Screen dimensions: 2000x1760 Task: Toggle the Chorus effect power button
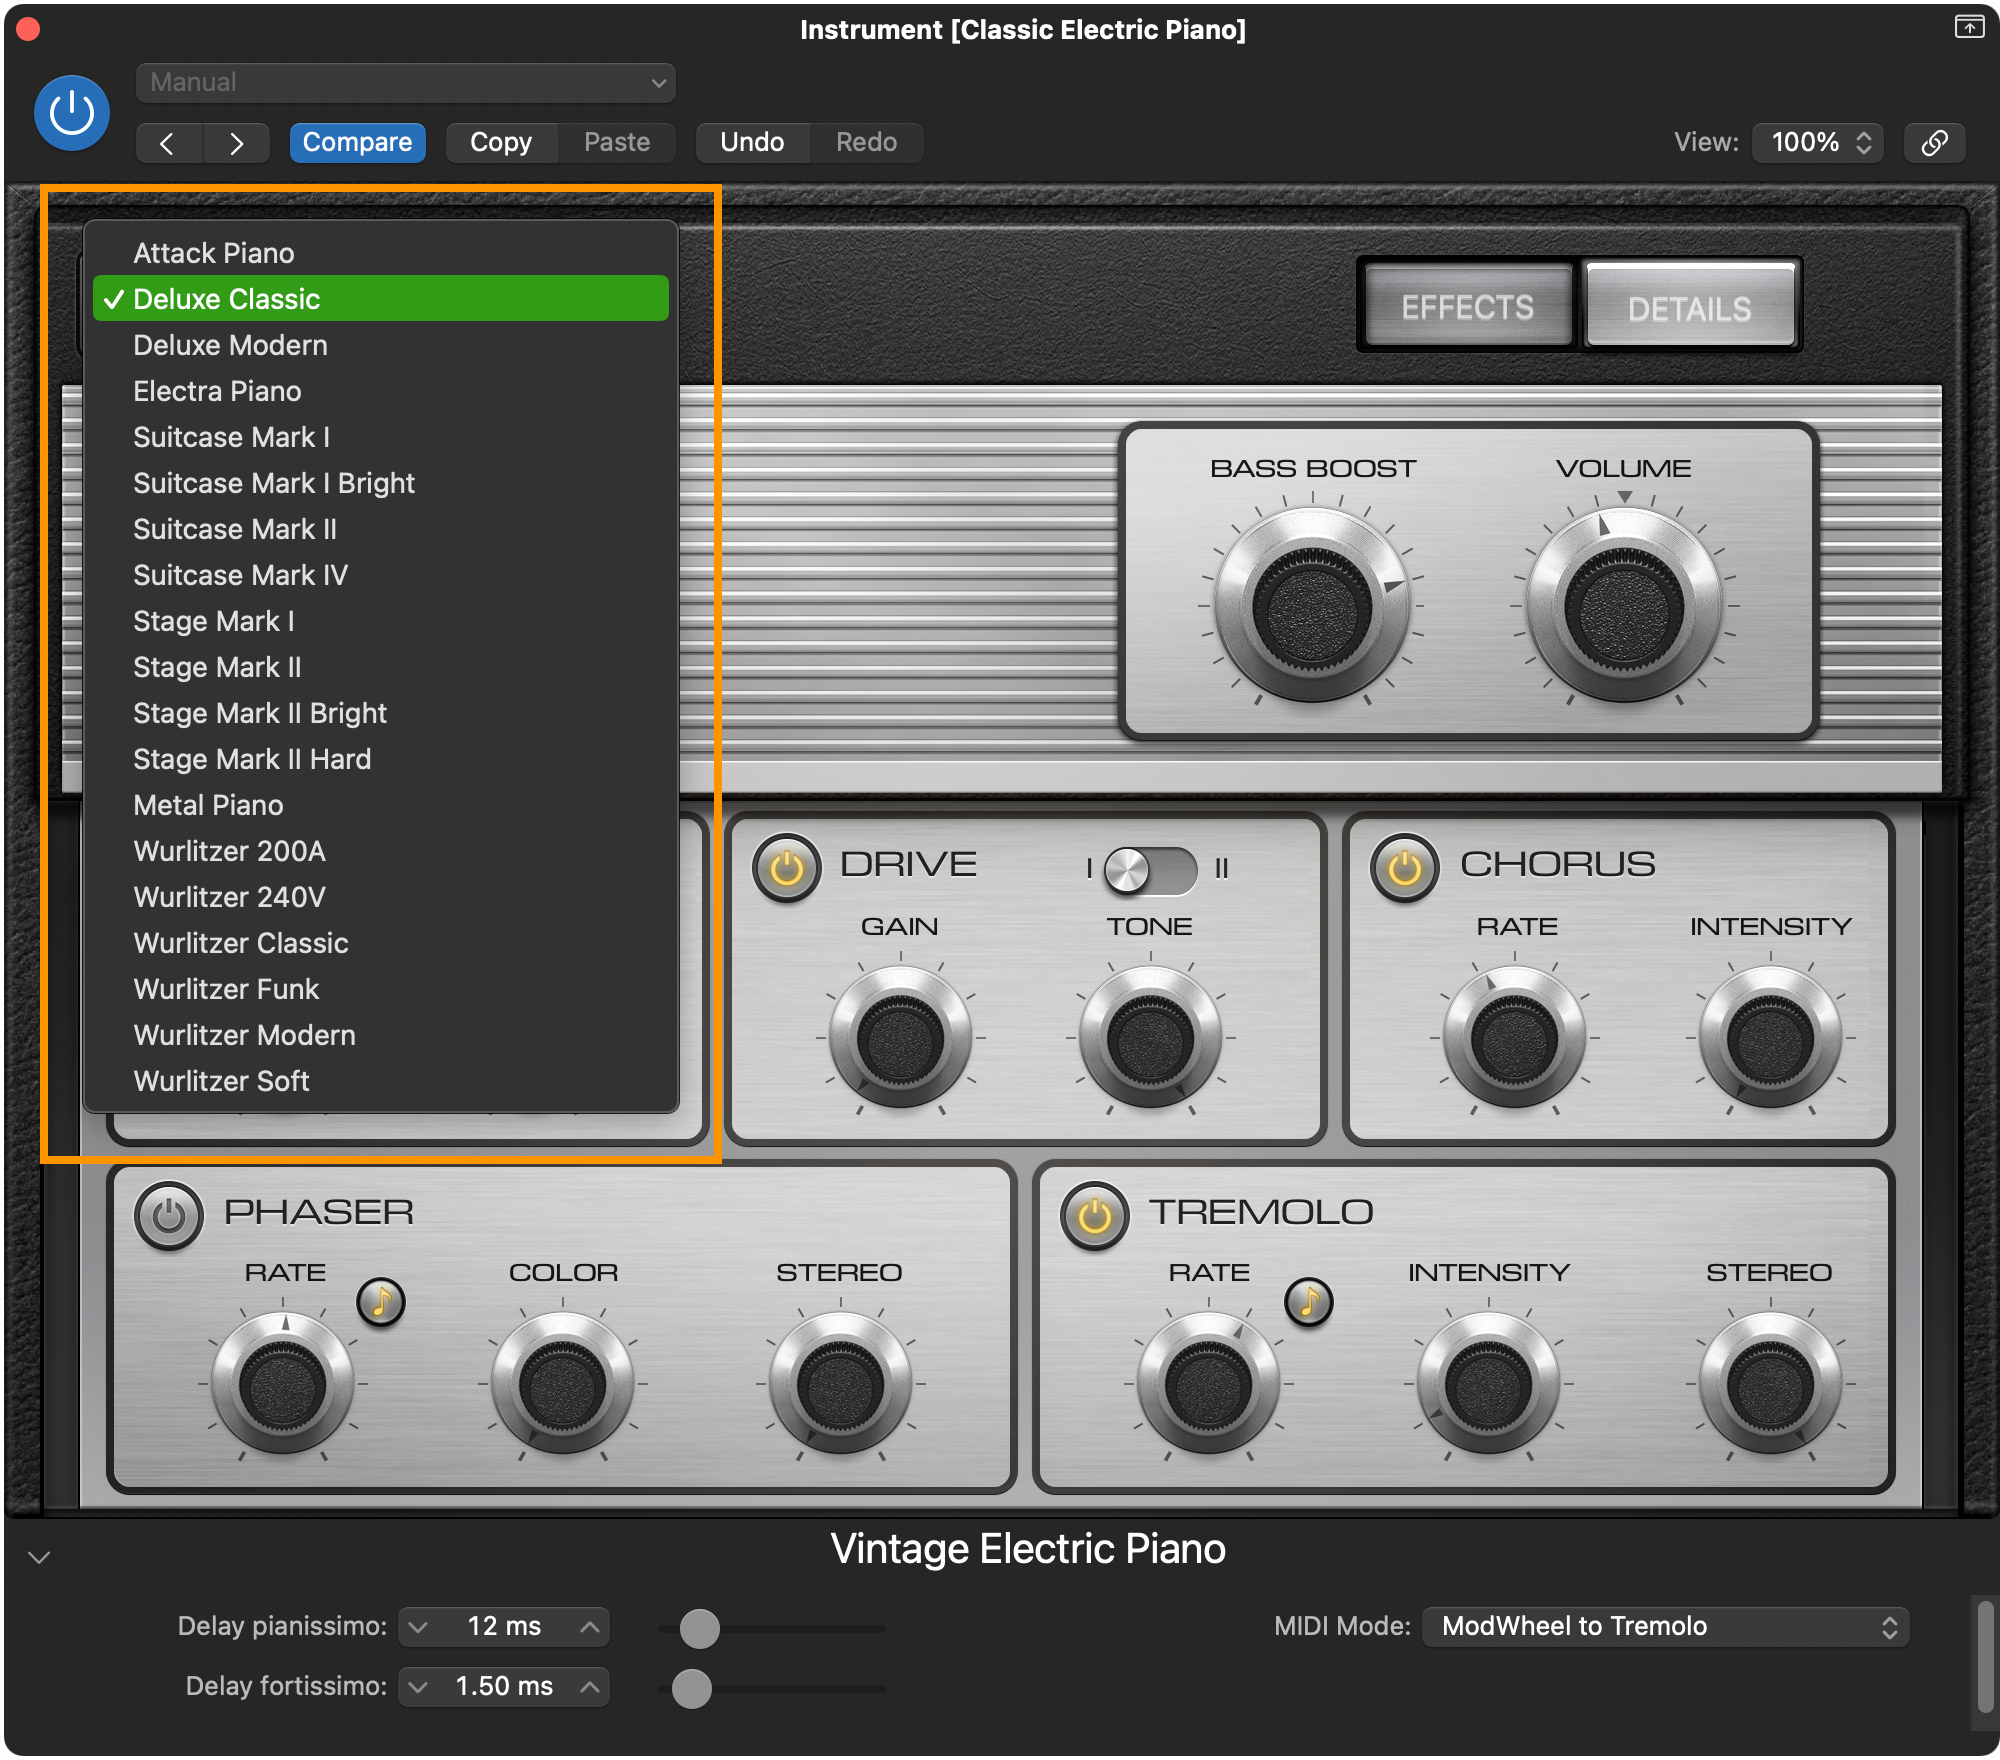[x=1404, y=868]
